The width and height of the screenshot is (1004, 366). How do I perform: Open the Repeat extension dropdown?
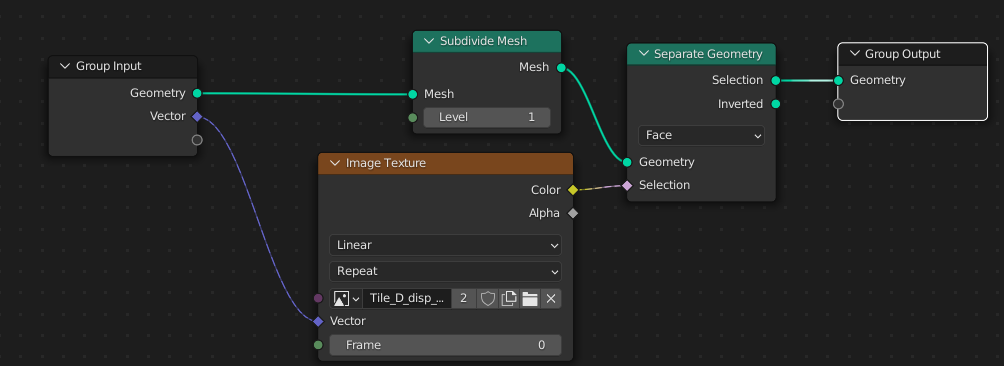[x=445, y=271]
